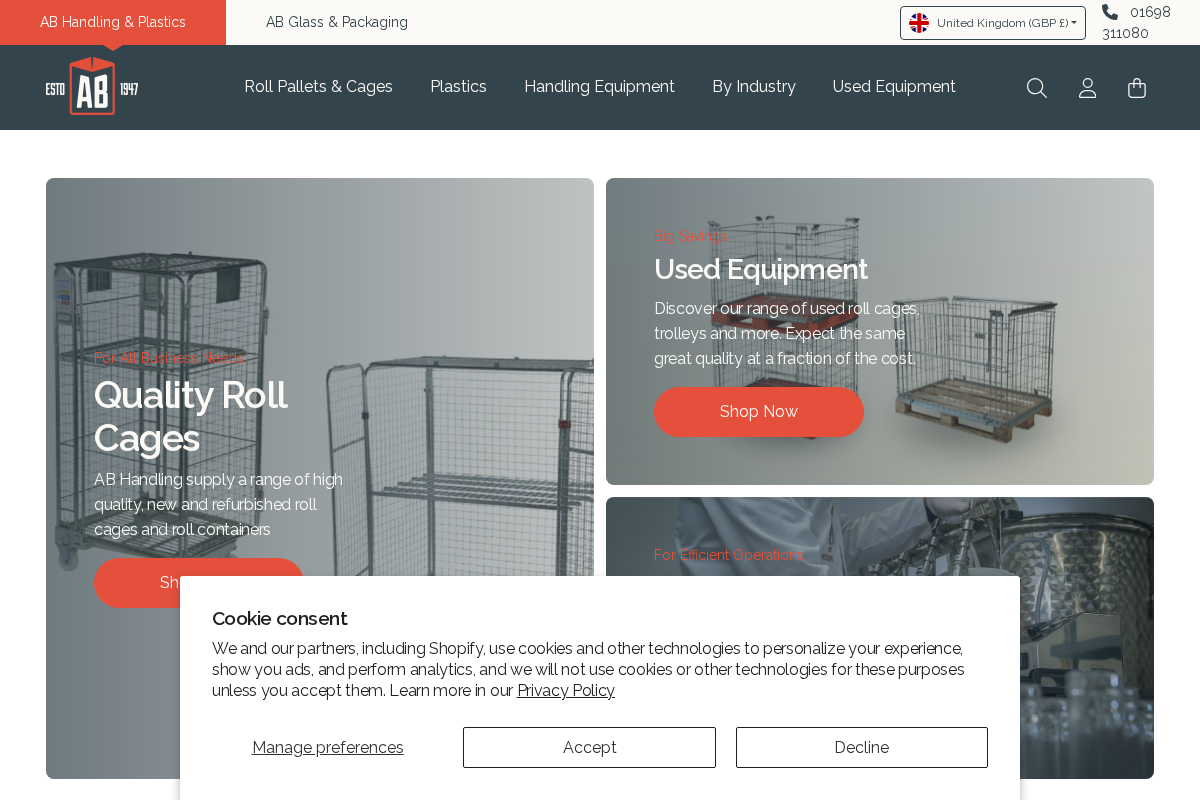Click Shop Now under Used Equipment
The width and height of the screenshot is (1200, 800).
(758, 412)
